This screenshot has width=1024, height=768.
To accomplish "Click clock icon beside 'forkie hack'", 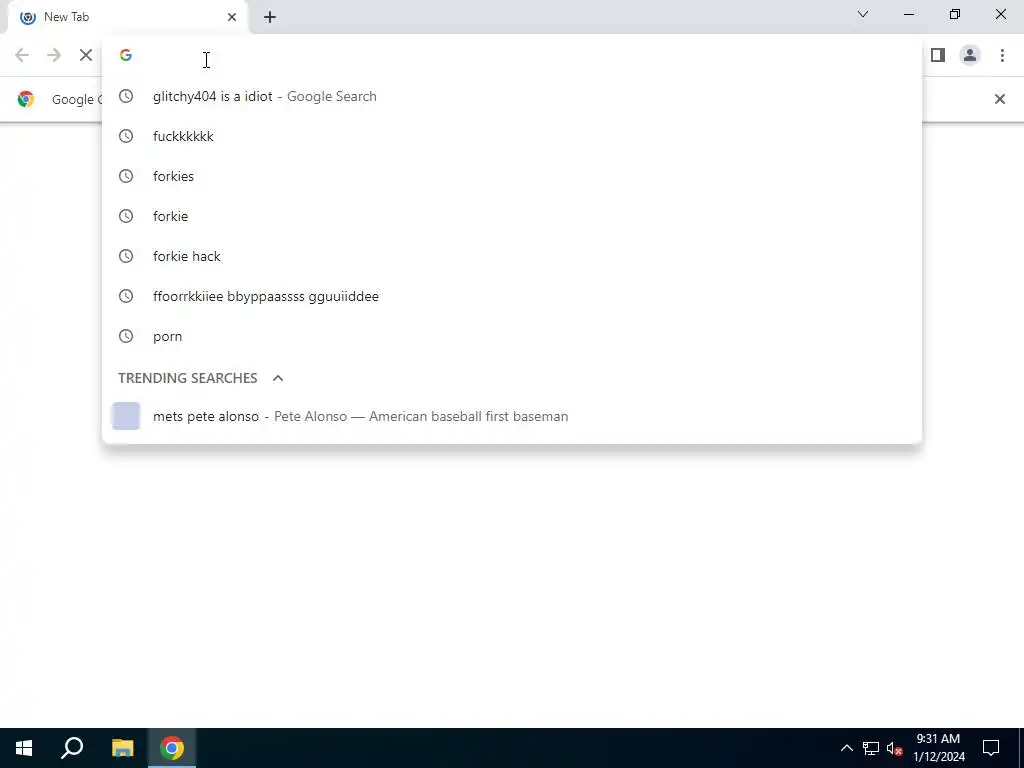I will pos(126,256).
